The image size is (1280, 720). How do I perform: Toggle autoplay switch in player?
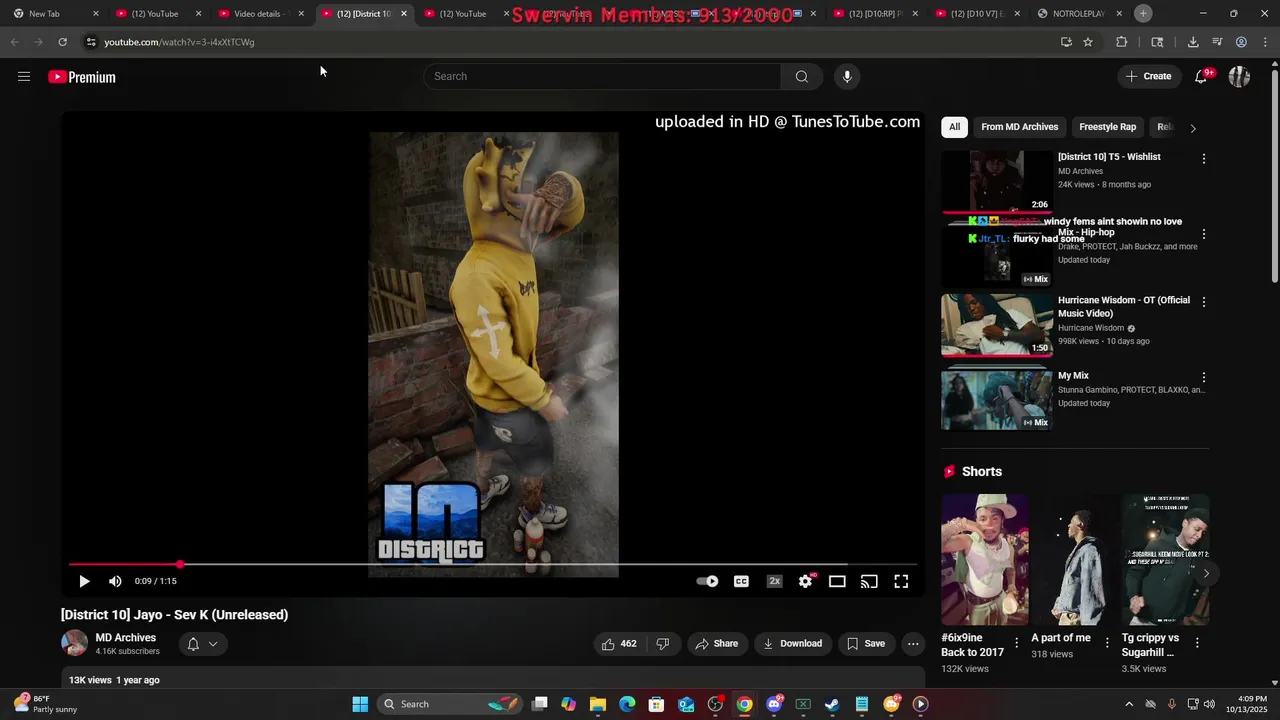(708, 581)
